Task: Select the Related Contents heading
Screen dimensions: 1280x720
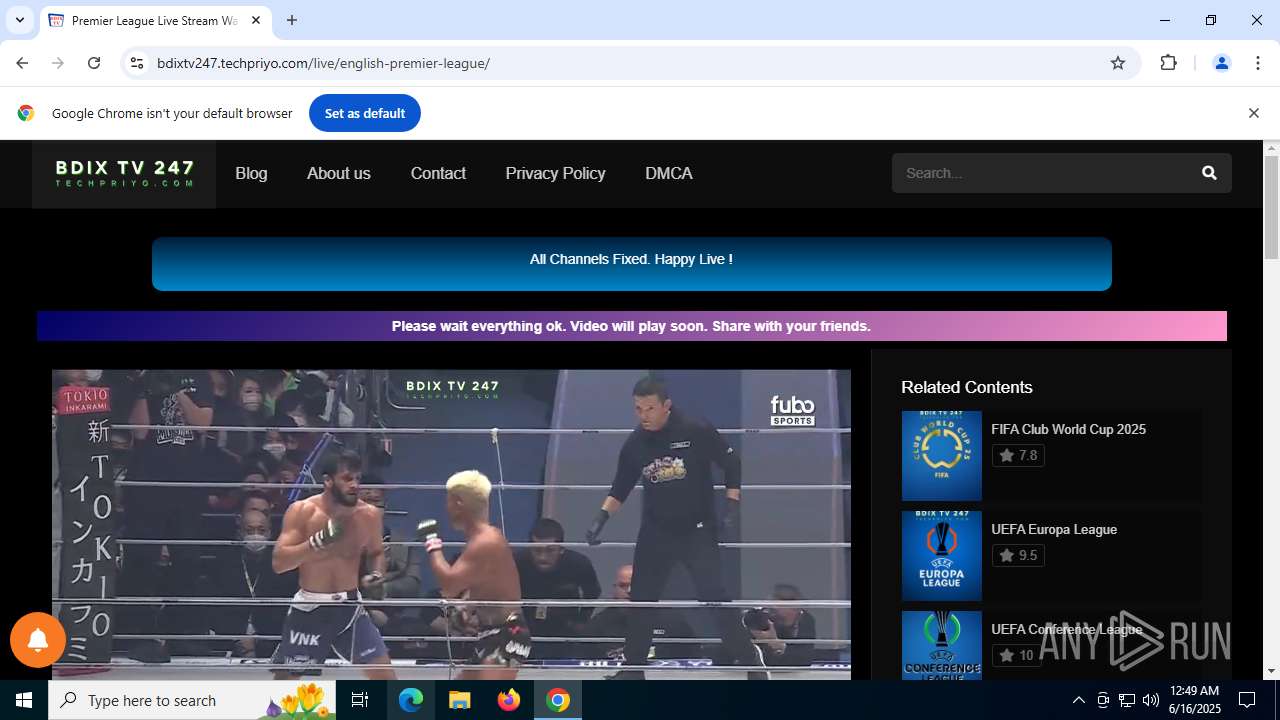Action: point(966,387)
